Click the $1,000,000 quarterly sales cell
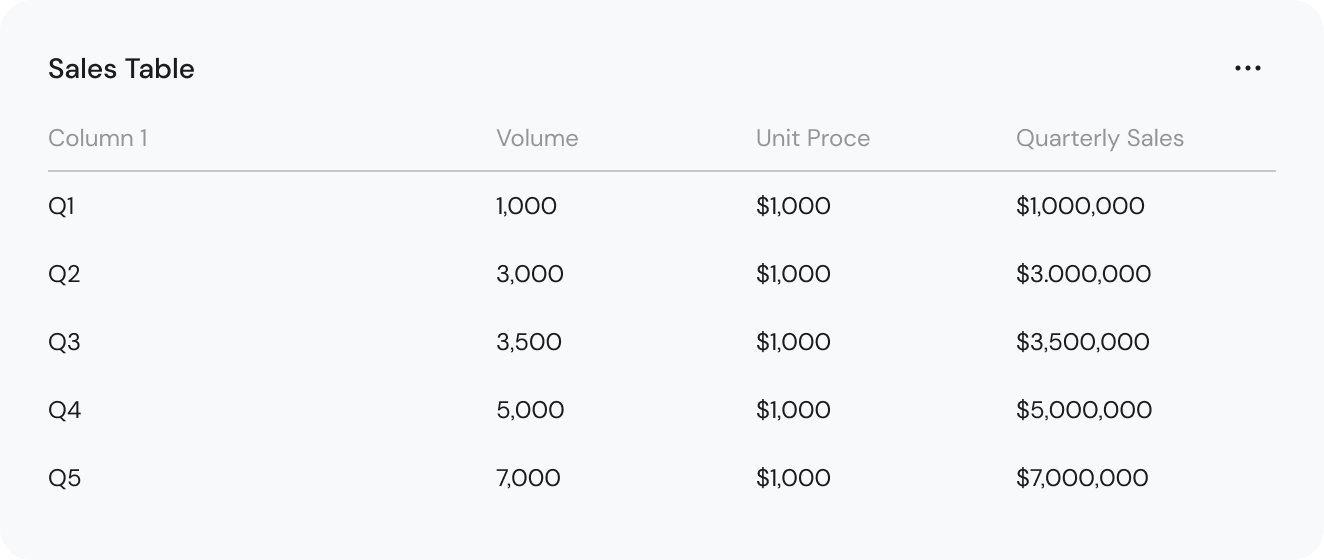The height and width of the screenshot is (560, 1324). (x=1080, y=207)
